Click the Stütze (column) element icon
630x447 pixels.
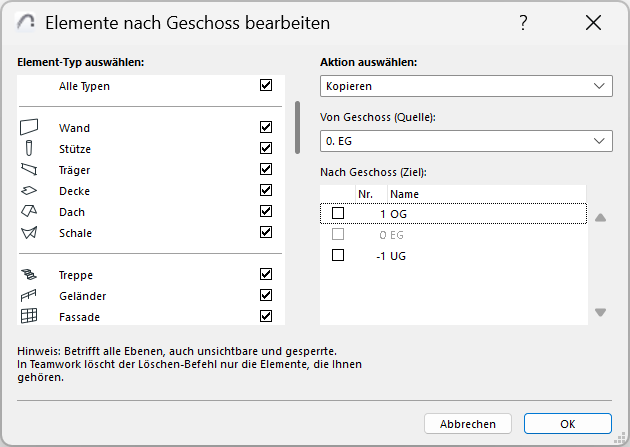(x=29, y=149)
